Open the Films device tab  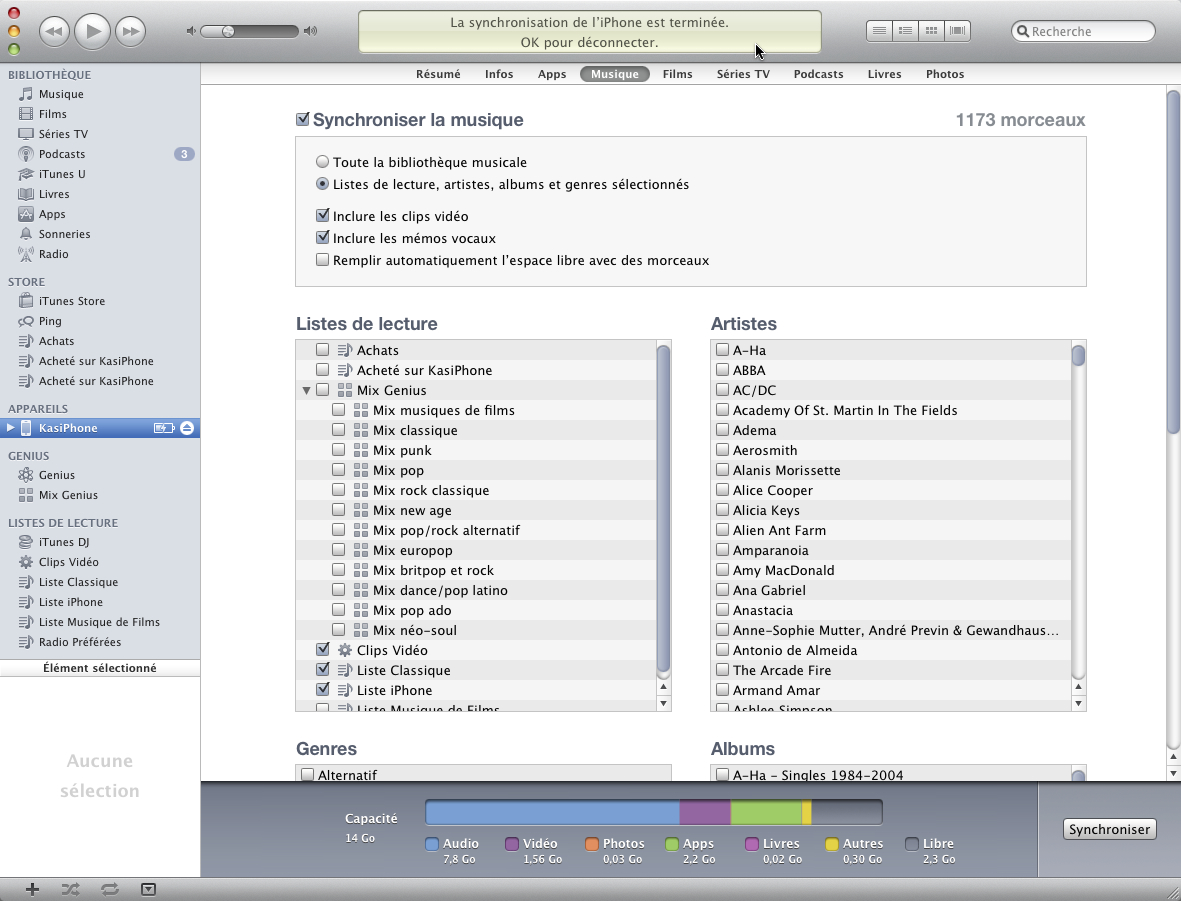[x=677, y=74]
